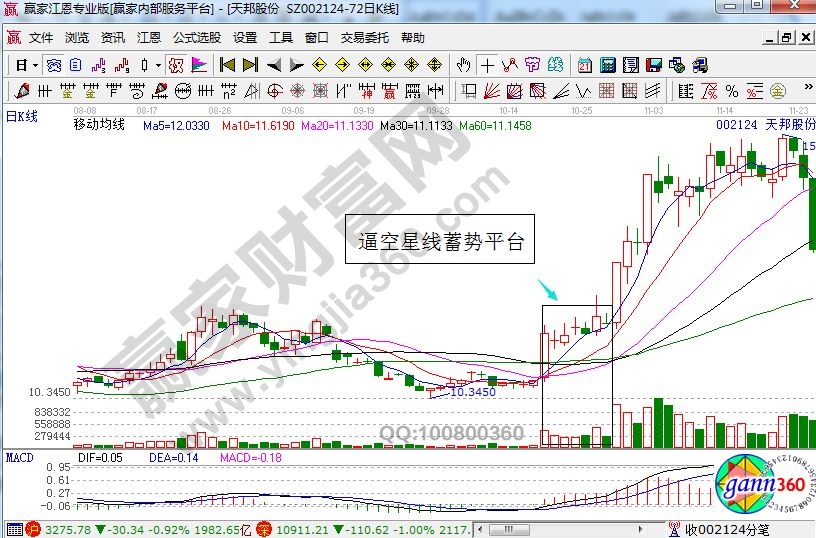
Task: Expand the 日 period dropdown arrow
Action: (x=35, y=65)
